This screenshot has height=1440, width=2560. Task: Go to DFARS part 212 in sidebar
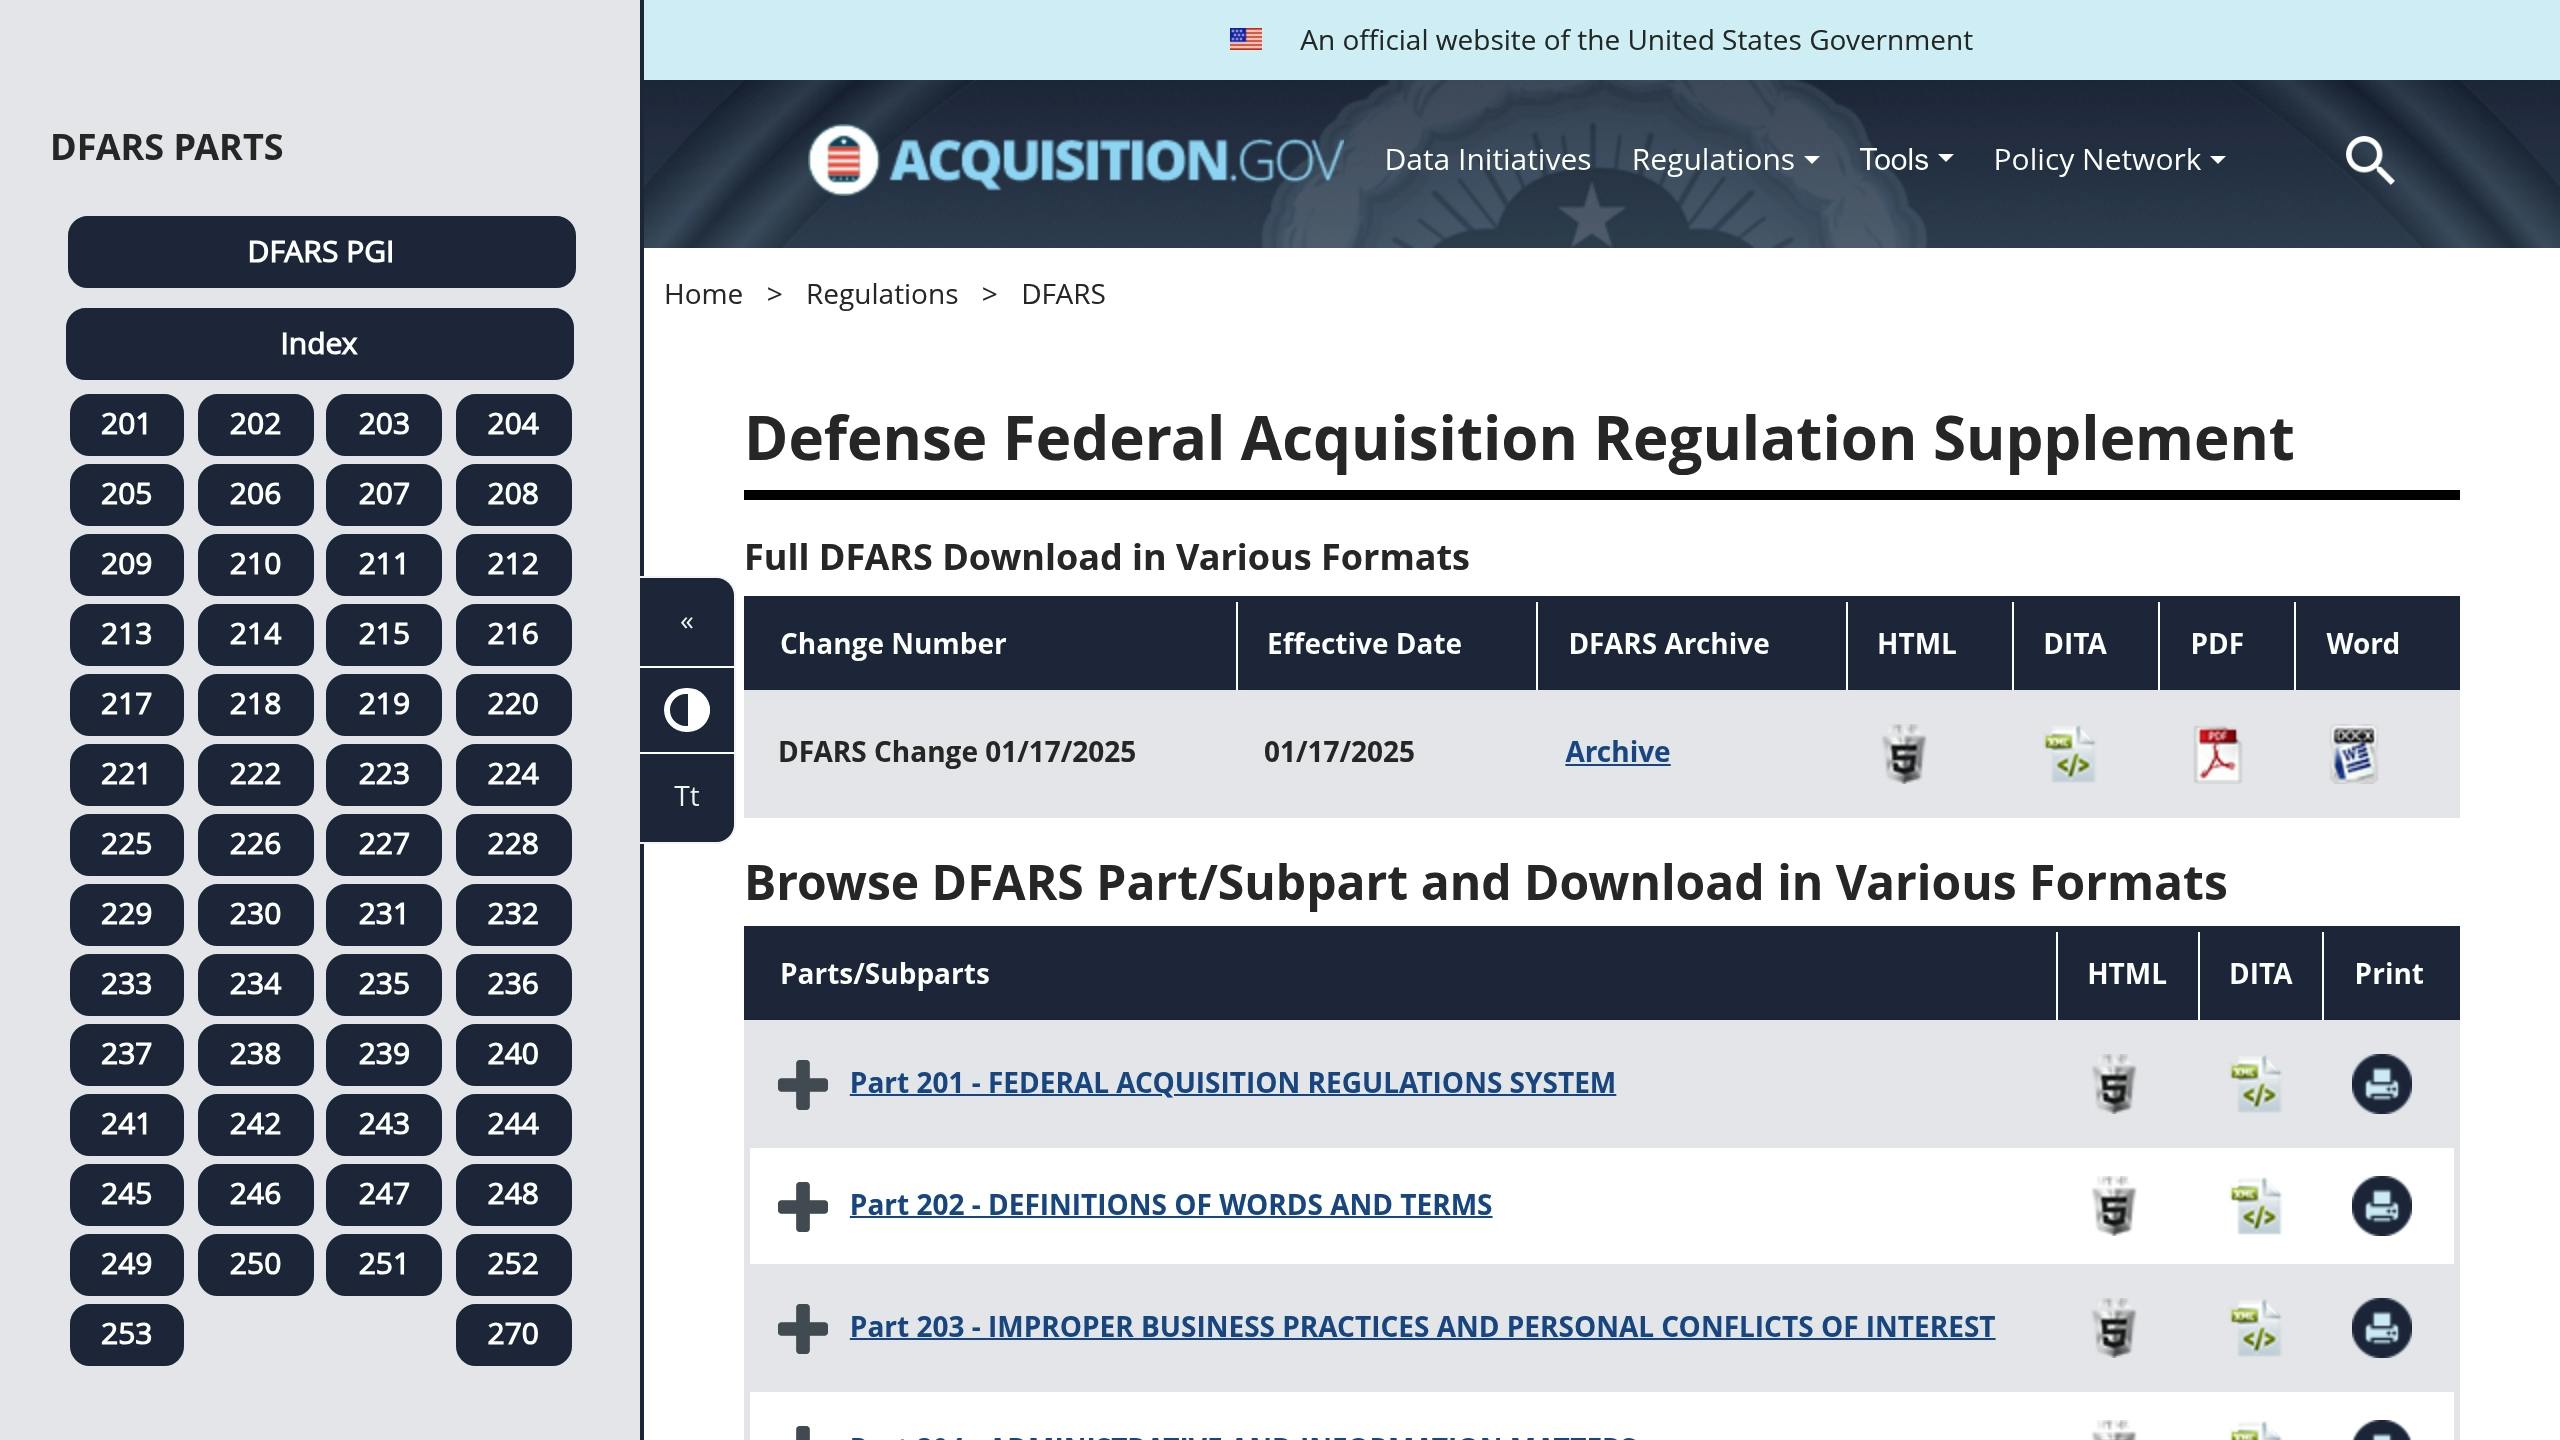tap(514, 565)
